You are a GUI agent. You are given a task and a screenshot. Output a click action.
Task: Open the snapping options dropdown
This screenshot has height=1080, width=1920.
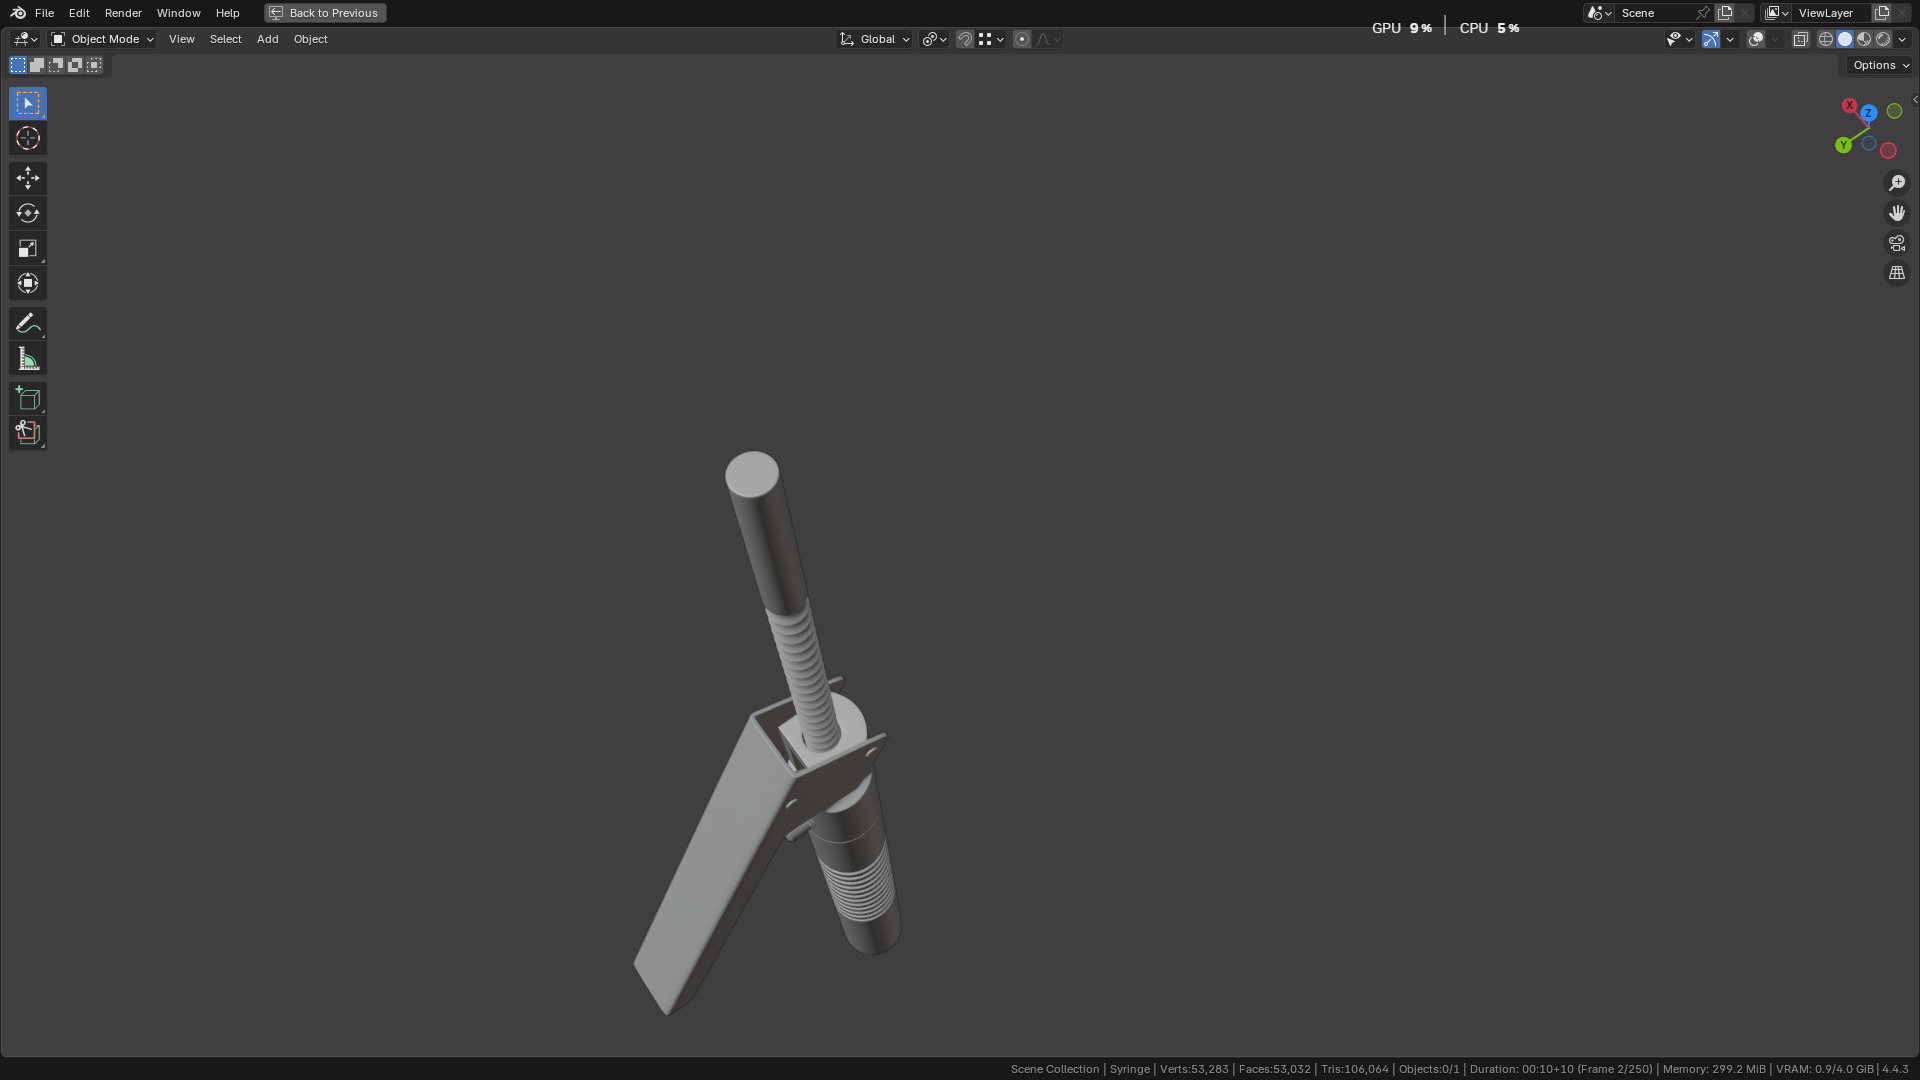tap(992, 39)
